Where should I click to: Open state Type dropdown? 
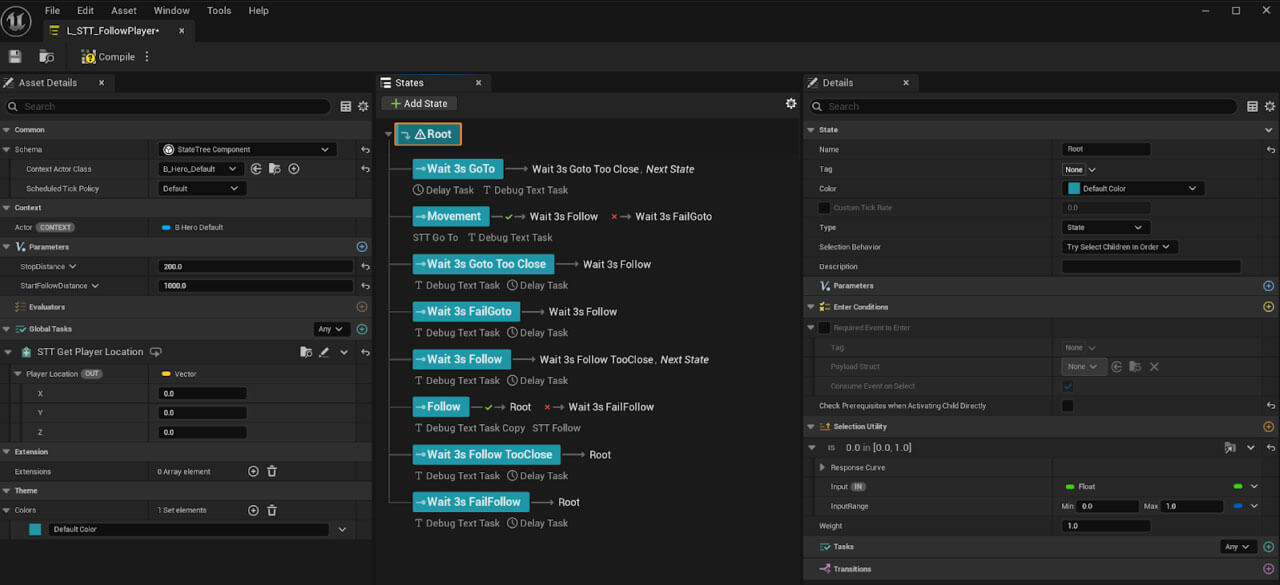[1106, 227]
